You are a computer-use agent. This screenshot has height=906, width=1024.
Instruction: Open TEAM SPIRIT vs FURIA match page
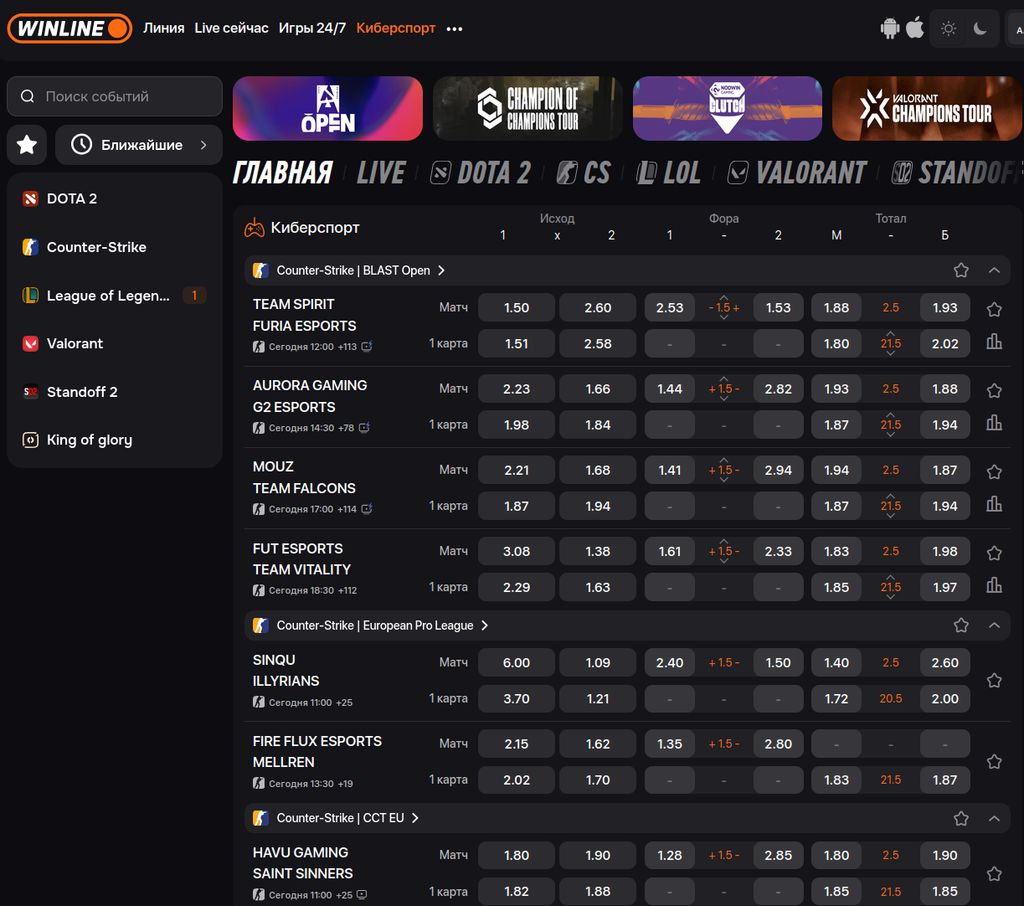(x=304, y=315)
